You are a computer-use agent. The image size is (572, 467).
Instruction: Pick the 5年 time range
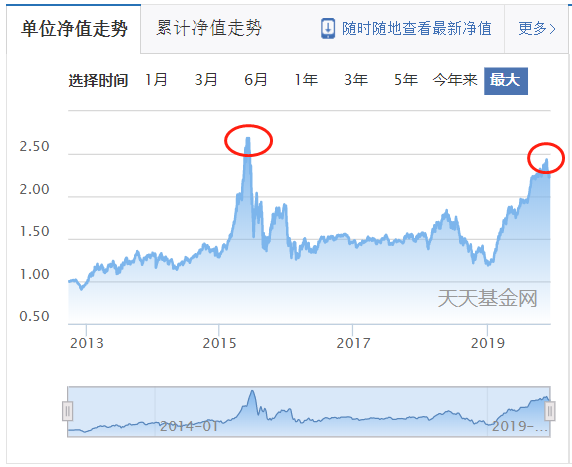point(406,80)
